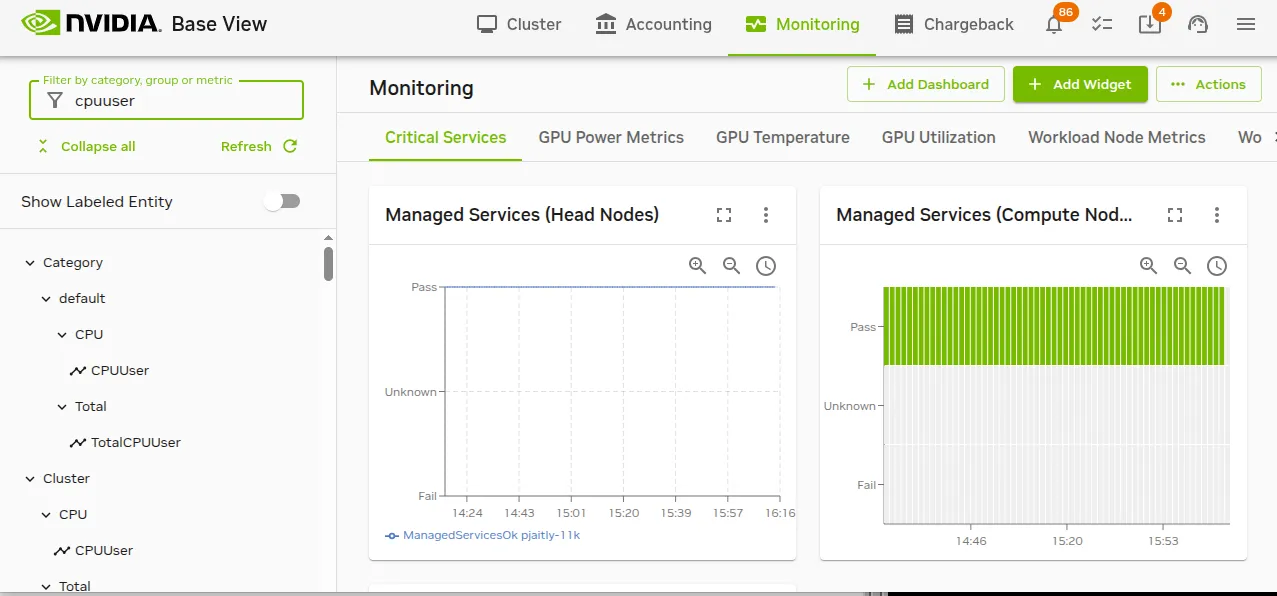1277x596 pixels.
Task: Switch to GPU Power Metrics tab
Action: pos(611,137)
